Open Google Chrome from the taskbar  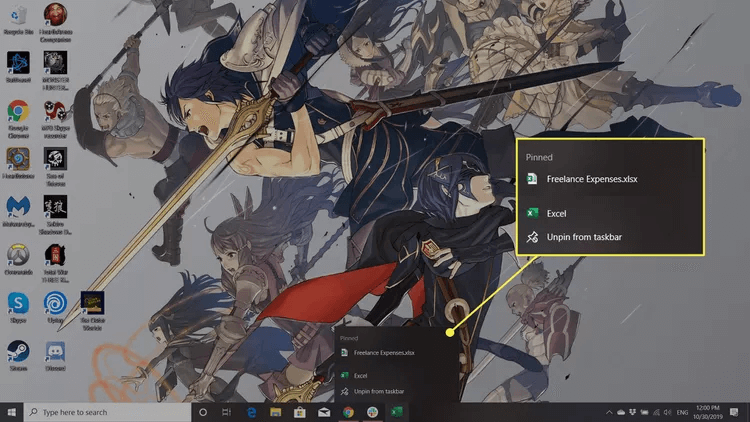coord(348,412)
